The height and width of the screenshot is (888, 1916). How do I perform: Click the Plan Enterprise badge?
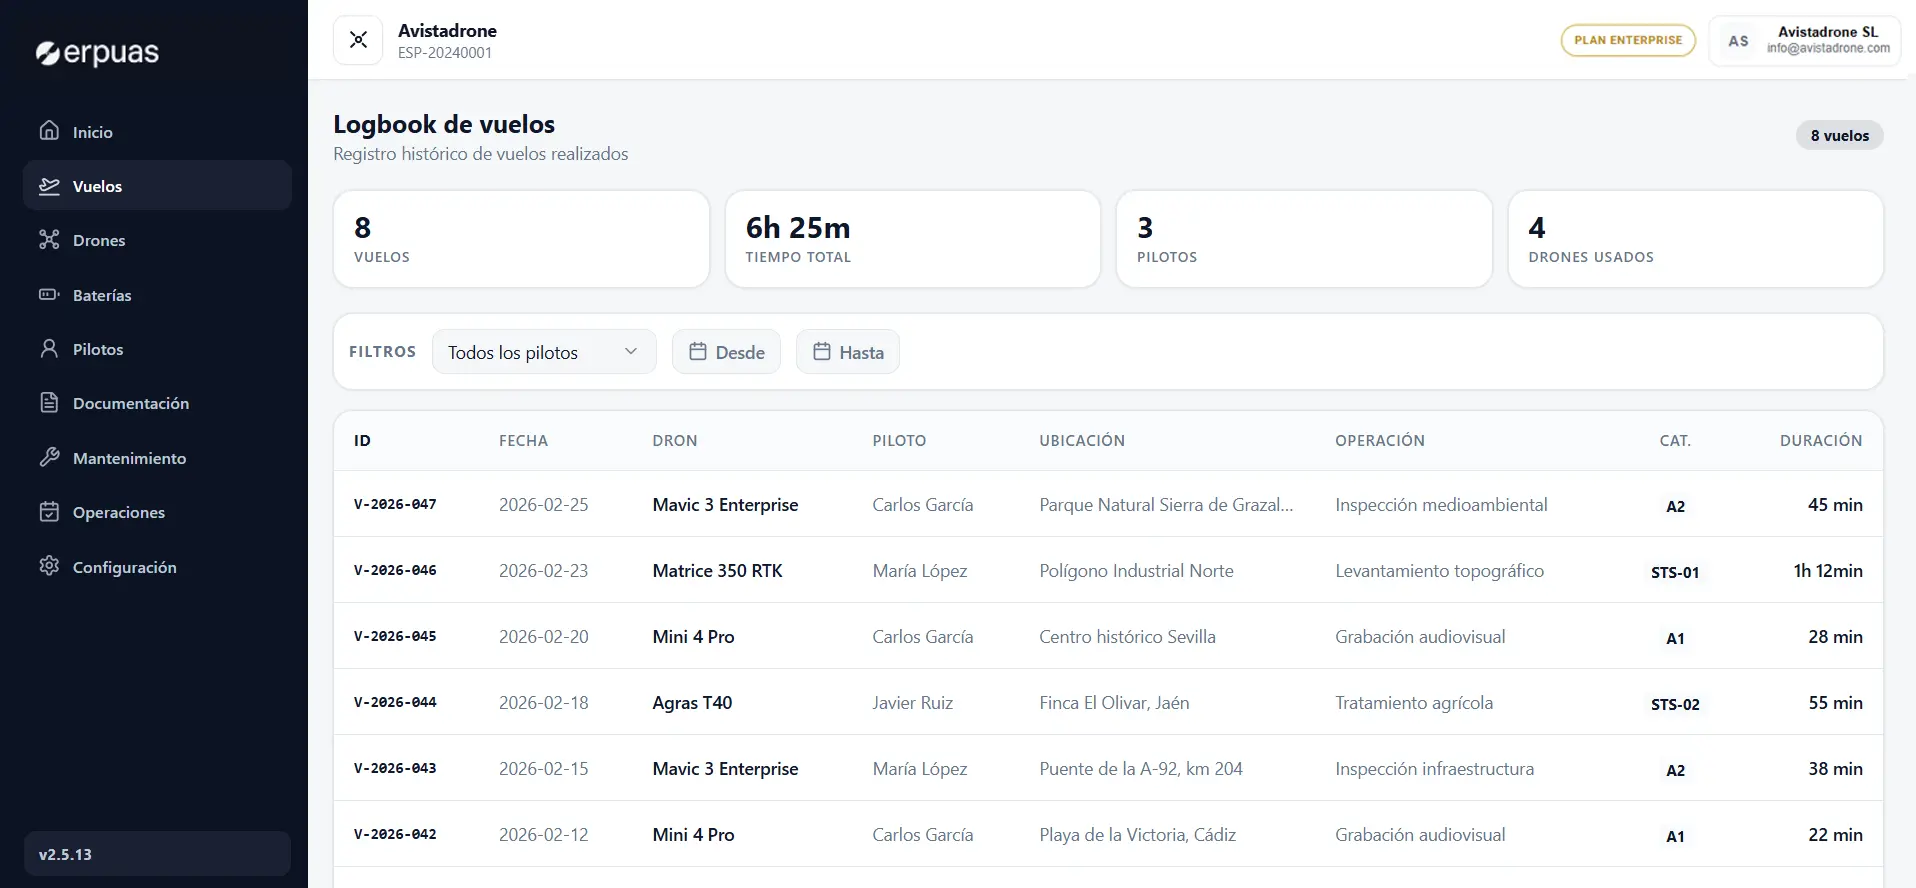click(1627, 40)
